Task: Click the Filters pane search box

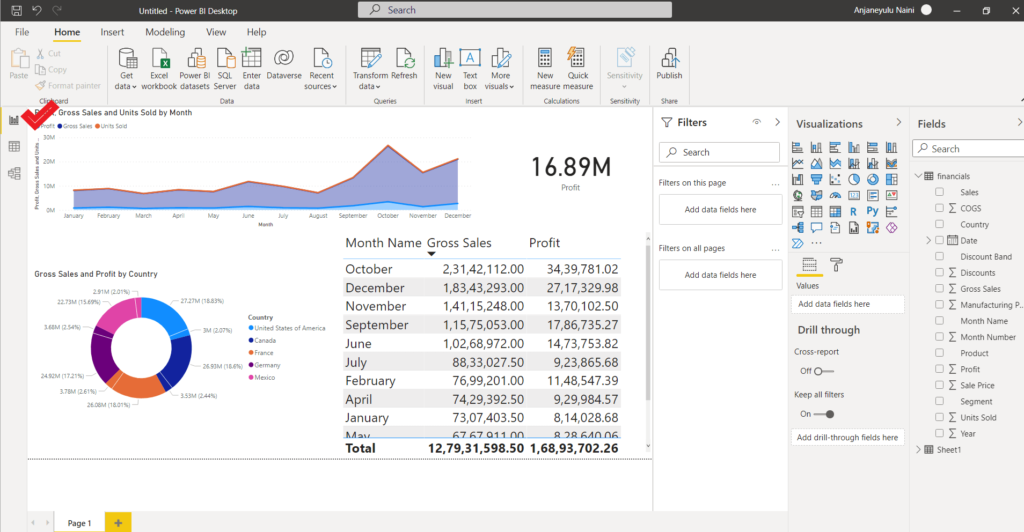Action: click(x=719, y=152)
